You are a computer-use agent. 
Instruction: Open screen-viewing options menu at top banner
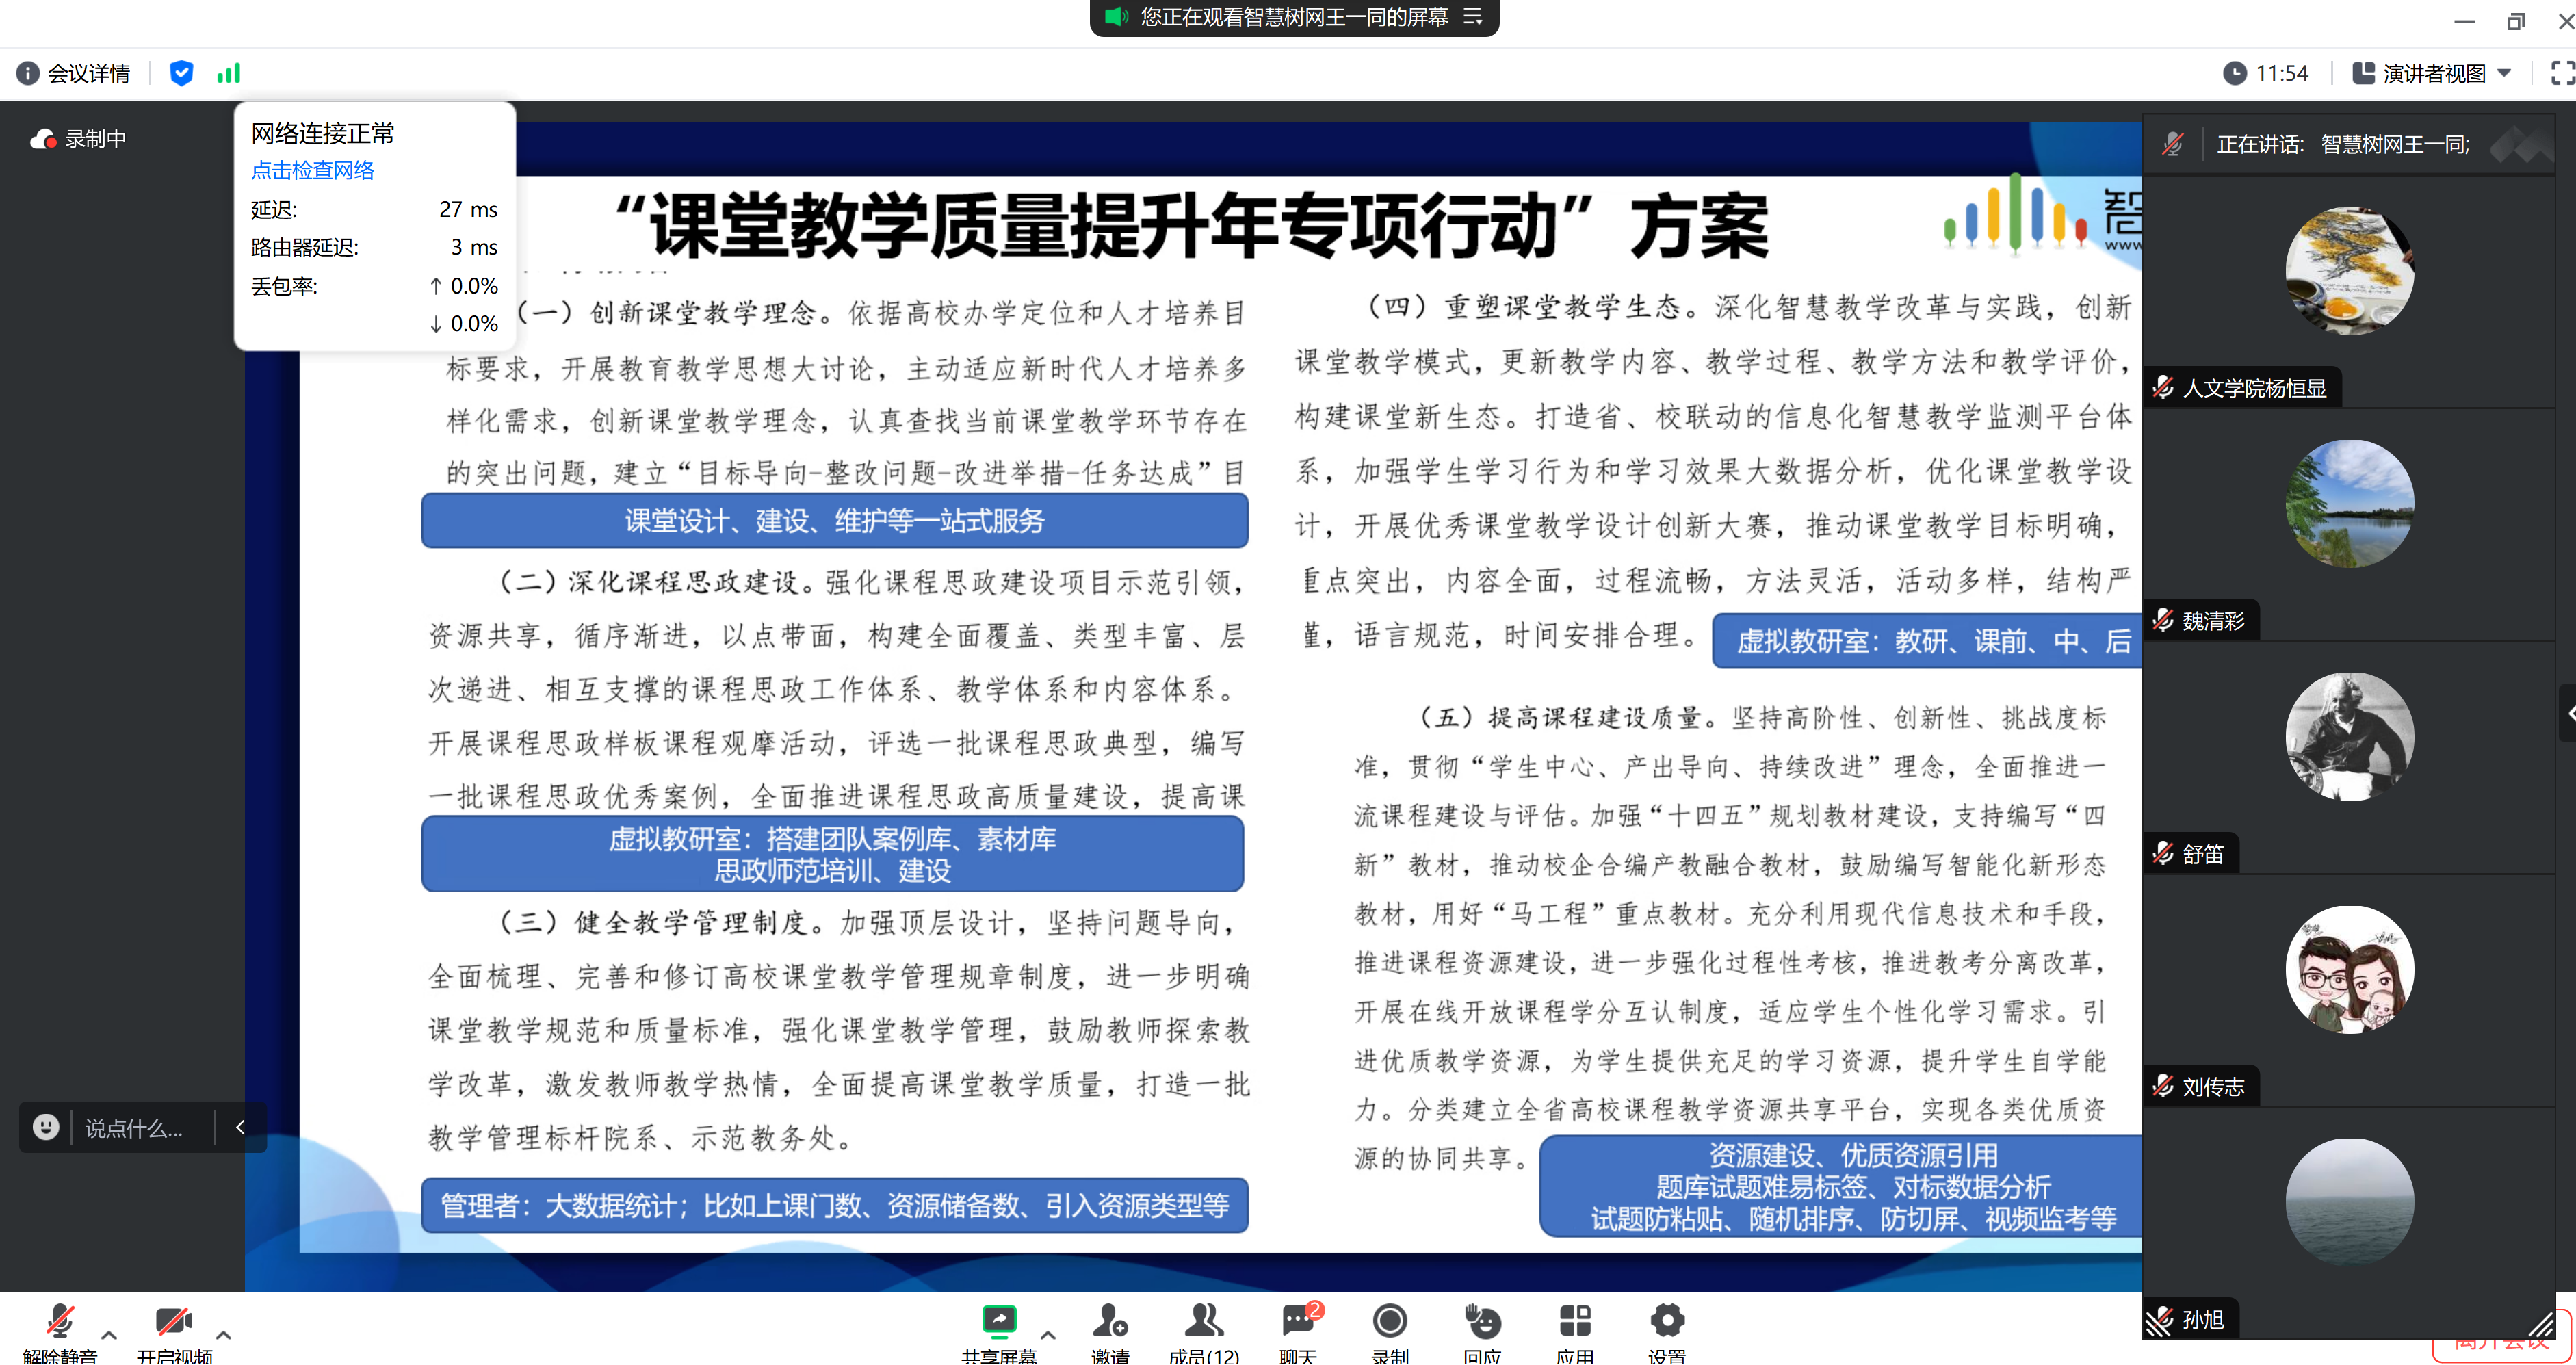pyautogui.click(x=1473, y=16)
